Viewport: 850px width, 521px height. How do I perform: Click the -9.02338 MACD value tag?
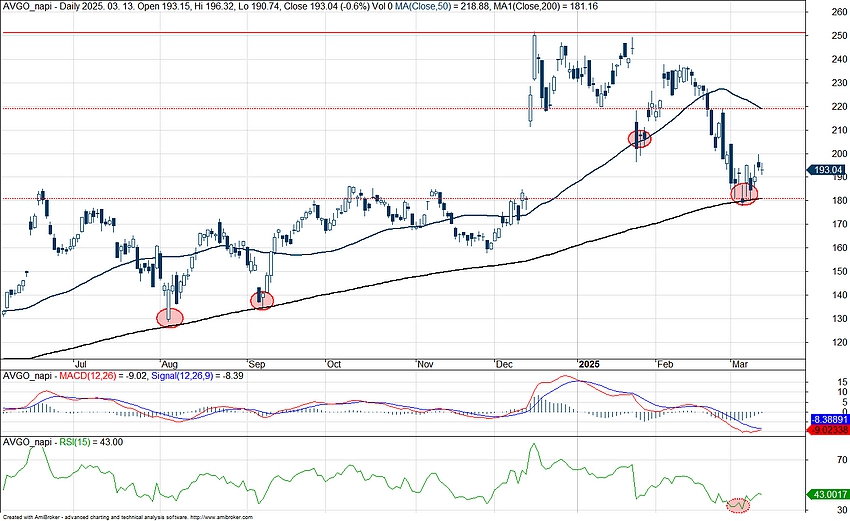coord(828,430)
